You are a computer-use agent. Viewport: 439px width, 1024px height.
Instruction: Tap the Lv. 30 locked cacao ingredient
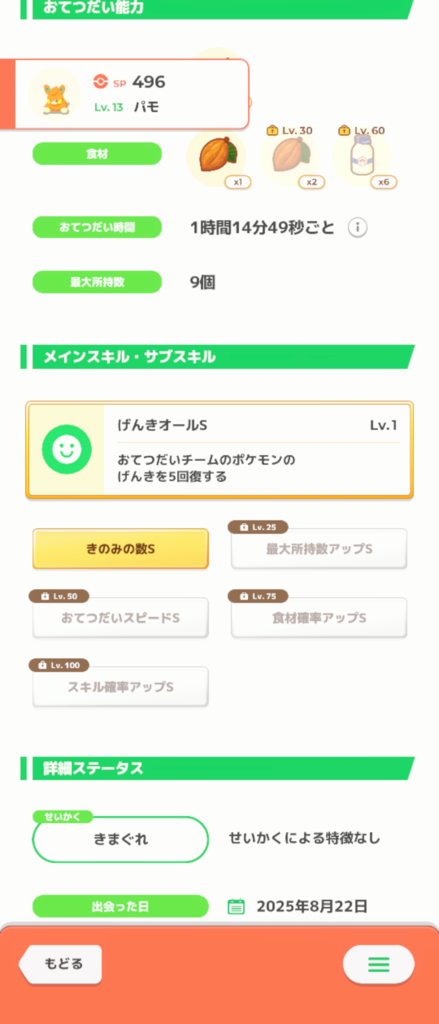(289, 157)
